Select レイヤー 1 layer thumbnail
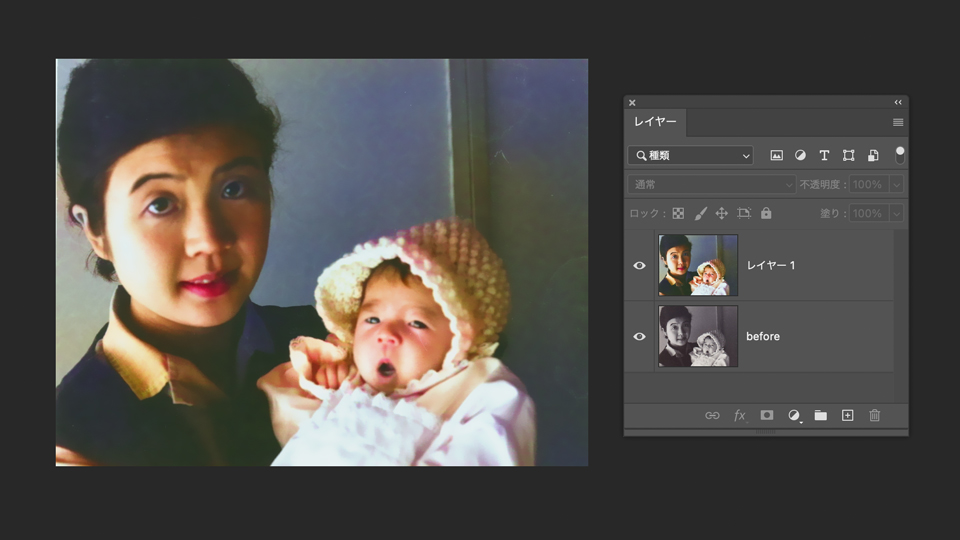The image size is (960, 540). point(698,265)
